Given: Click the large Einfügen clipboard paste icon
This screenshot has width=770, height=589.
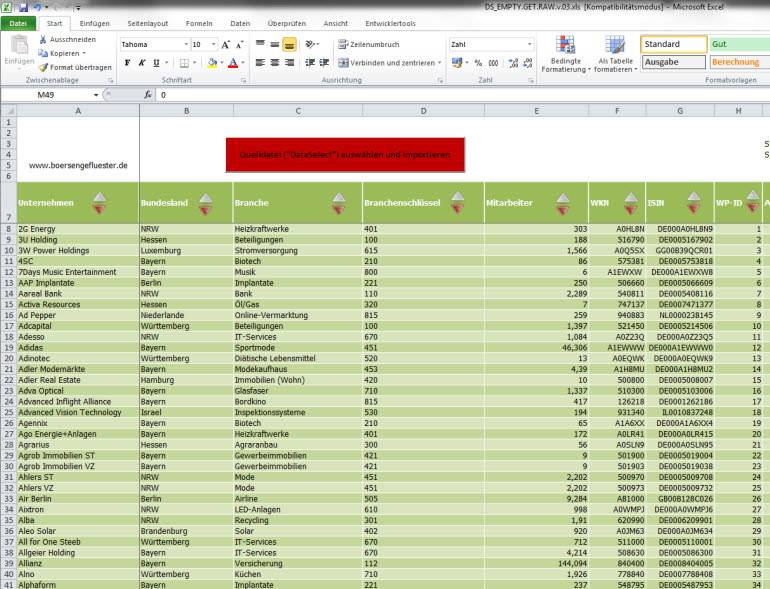Looking at the screenshot, I should click(x=19, y=45).
